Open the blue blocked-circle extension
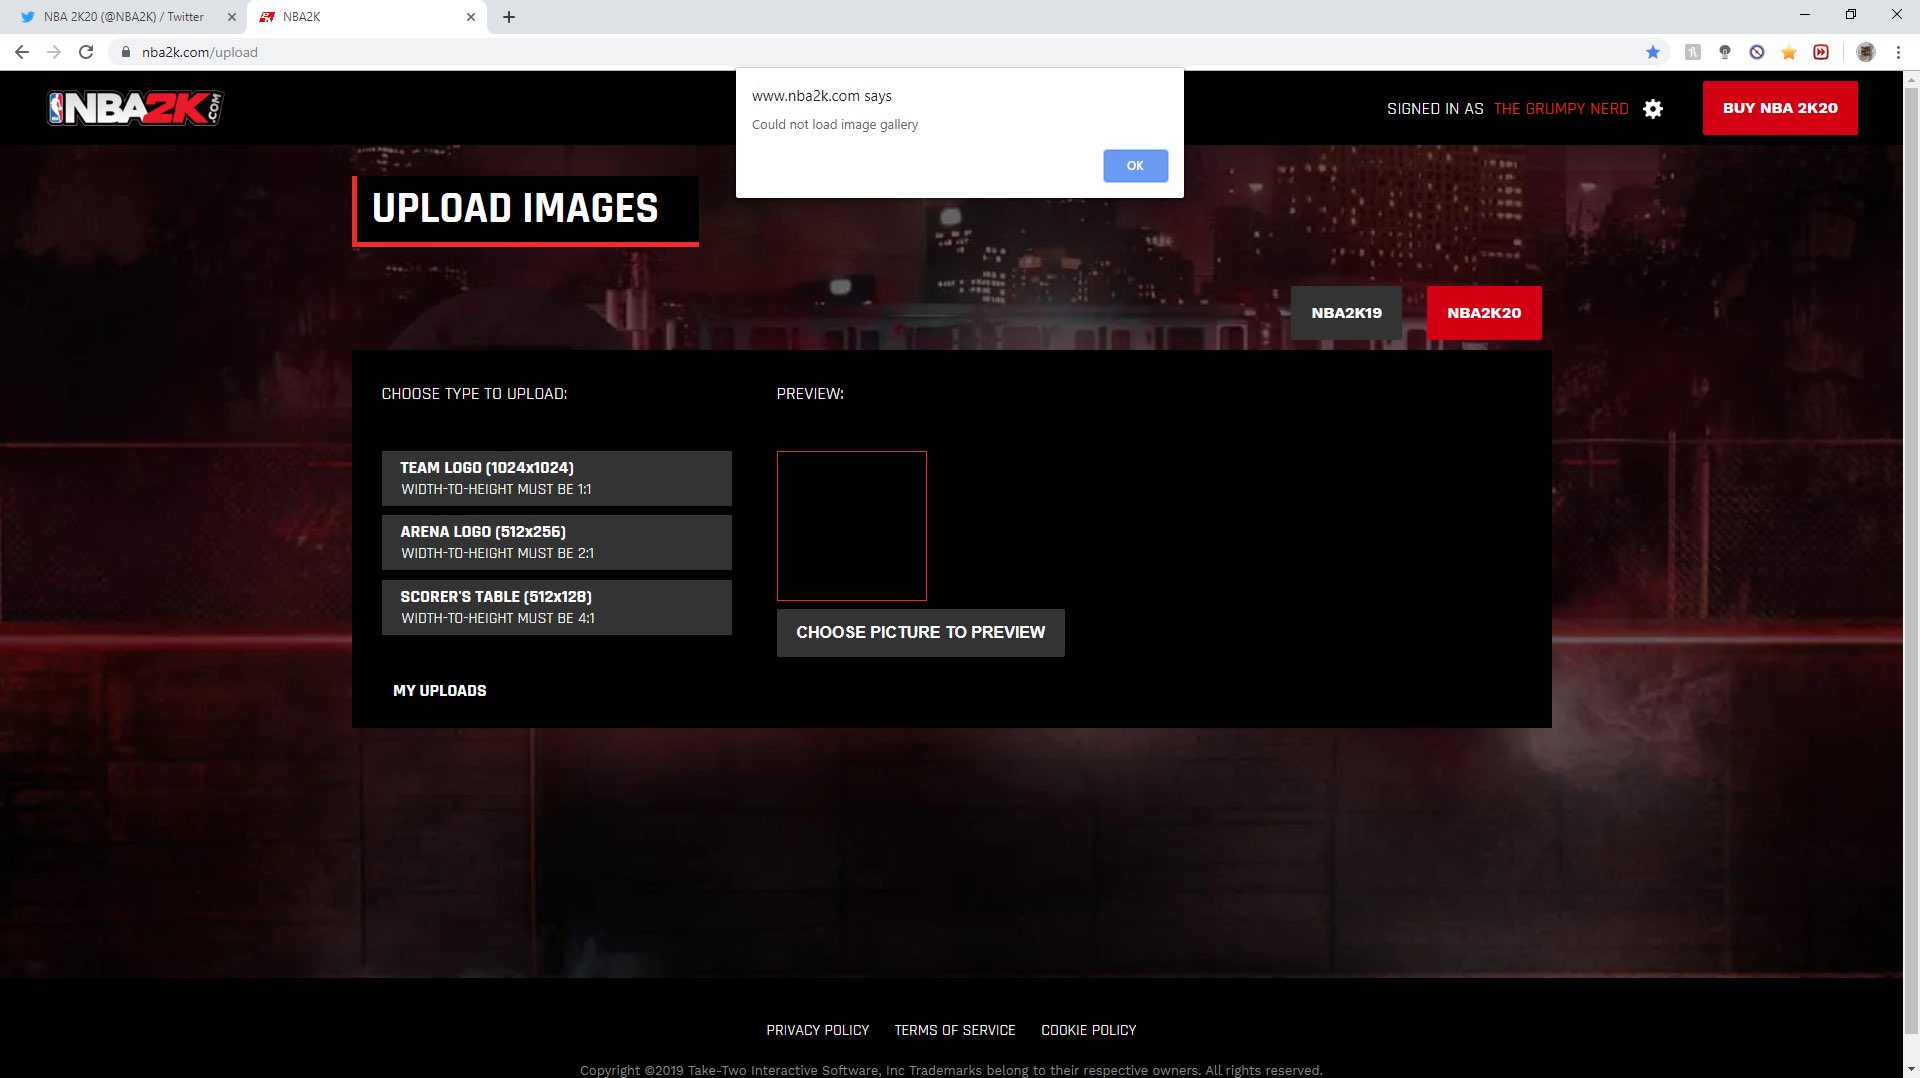The width and height of the screenshot is (1920, 1078). (x=1757, y=52)
